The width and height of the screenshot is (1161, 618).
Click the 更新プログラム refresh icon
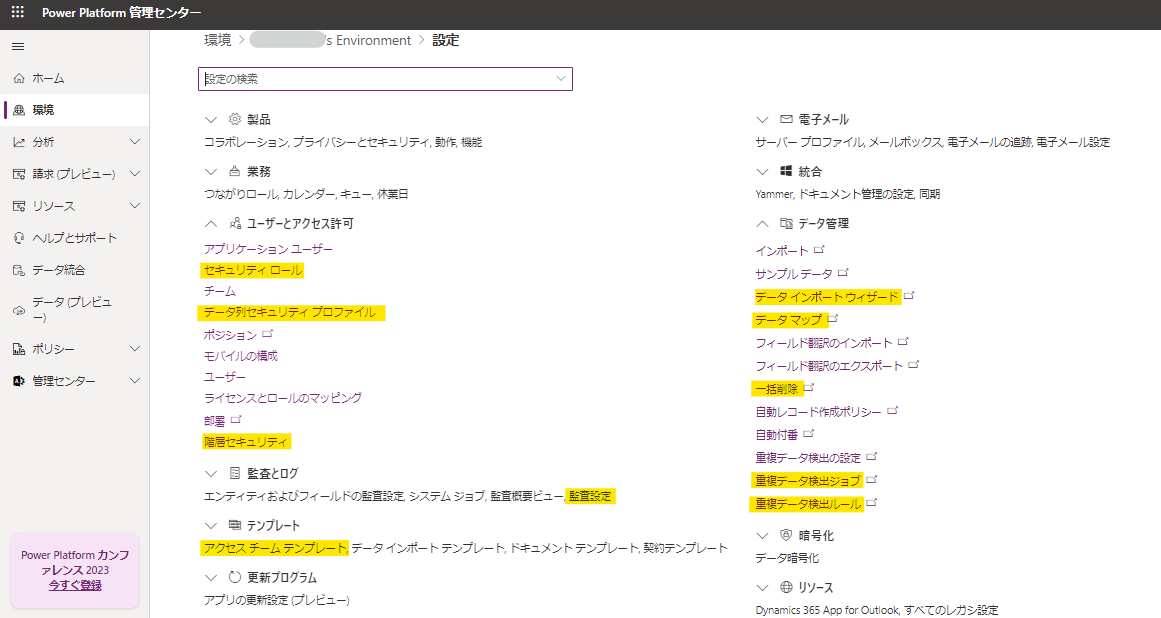[235, 577]
